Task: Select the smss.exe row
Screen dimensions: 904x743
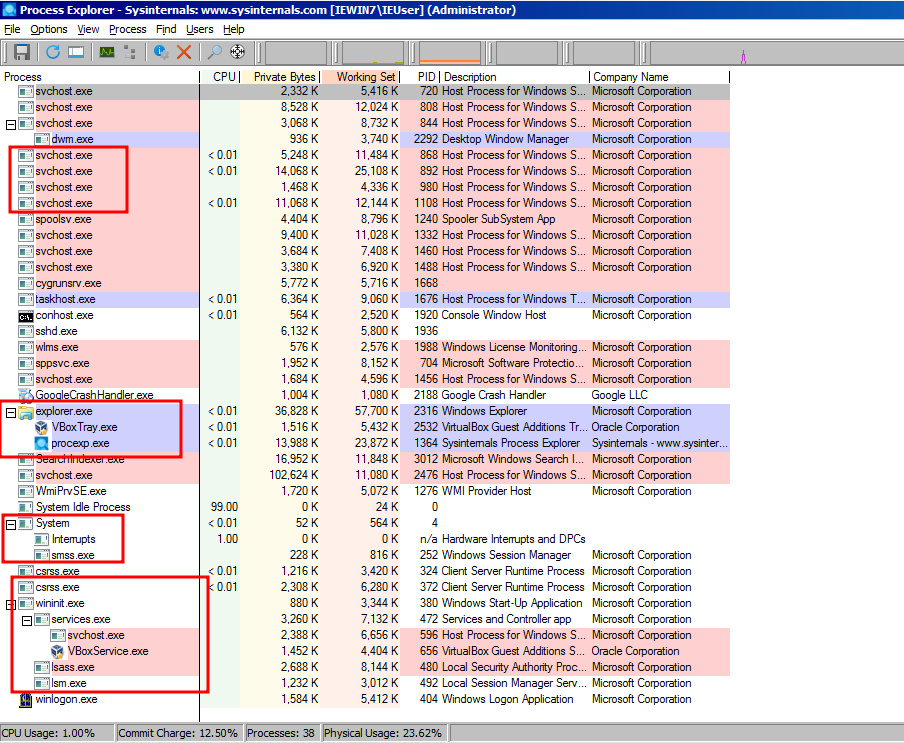Action: 365,555
